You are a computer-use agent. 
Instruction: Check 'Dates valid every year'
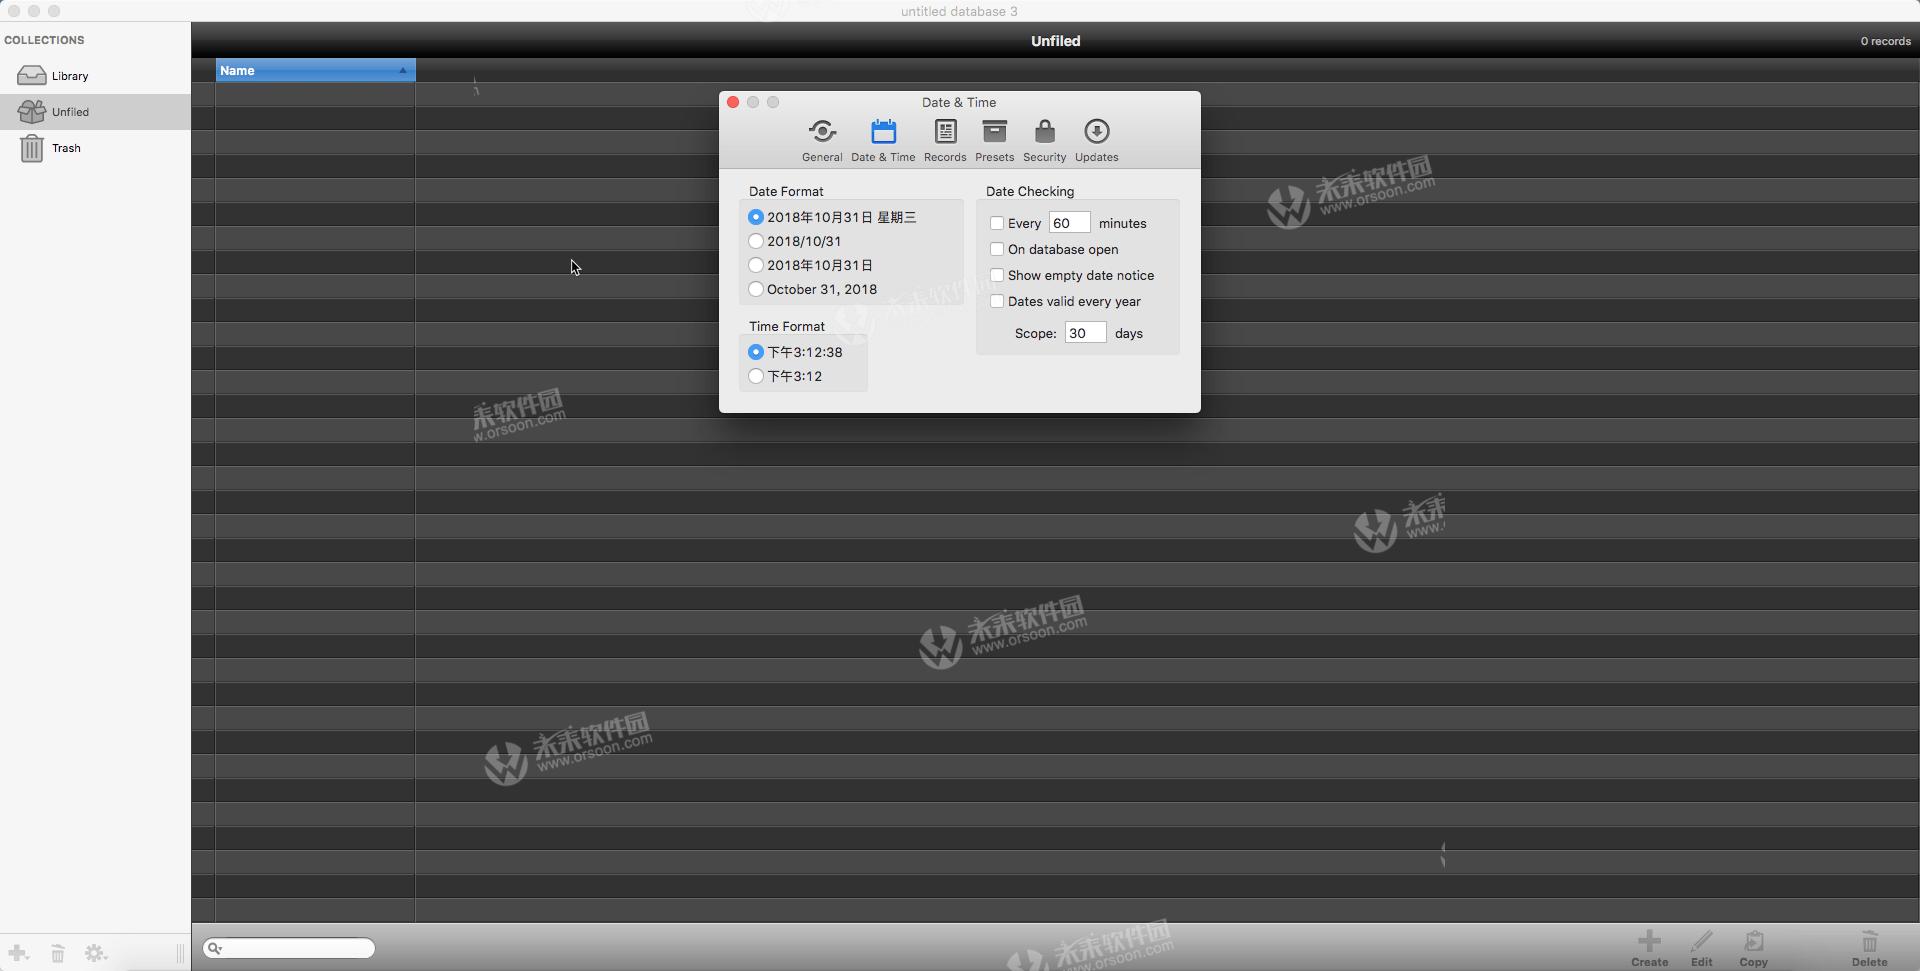pos(997,301)
